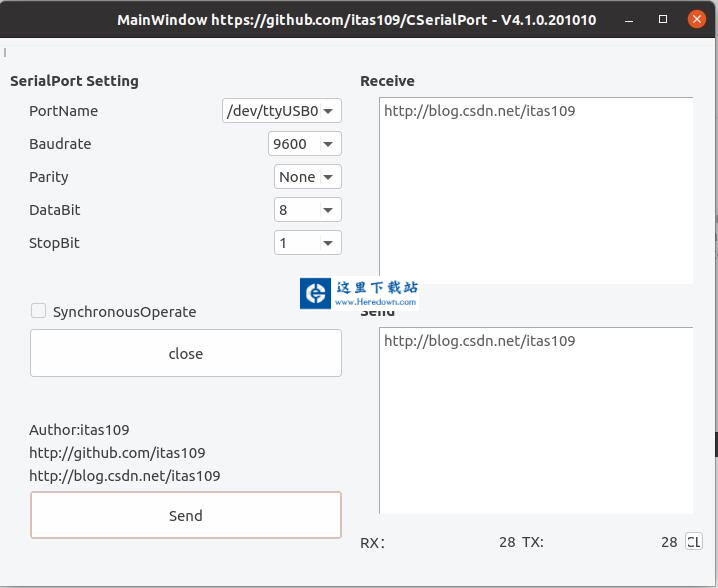Open the Parity dropdown showing None

(x=308, y=177)
